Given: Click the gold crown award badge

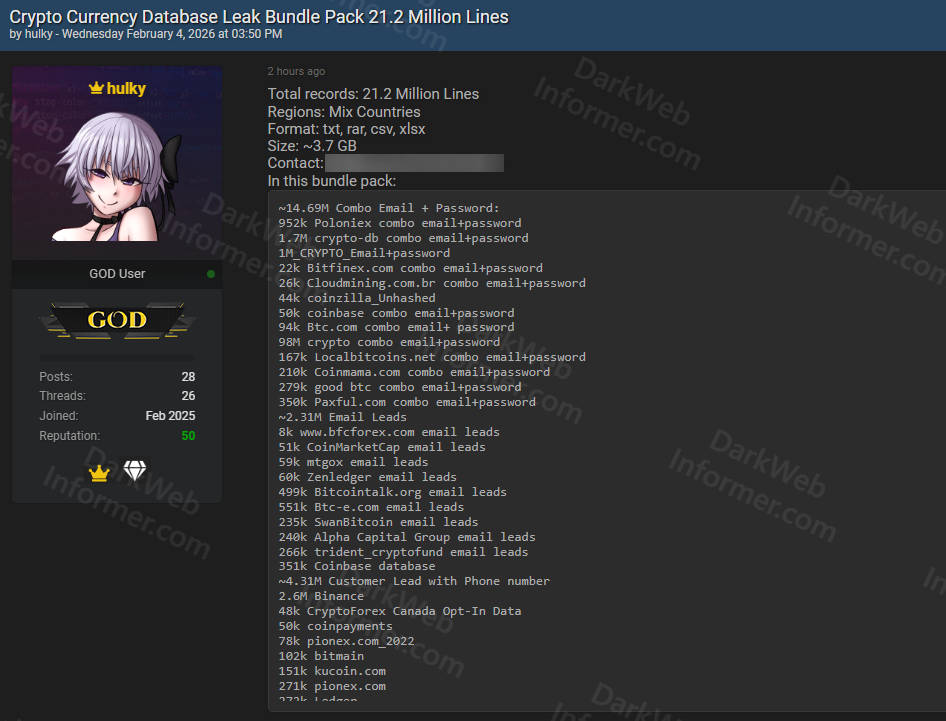Looking at the screenshot, I should pos(98,473).
